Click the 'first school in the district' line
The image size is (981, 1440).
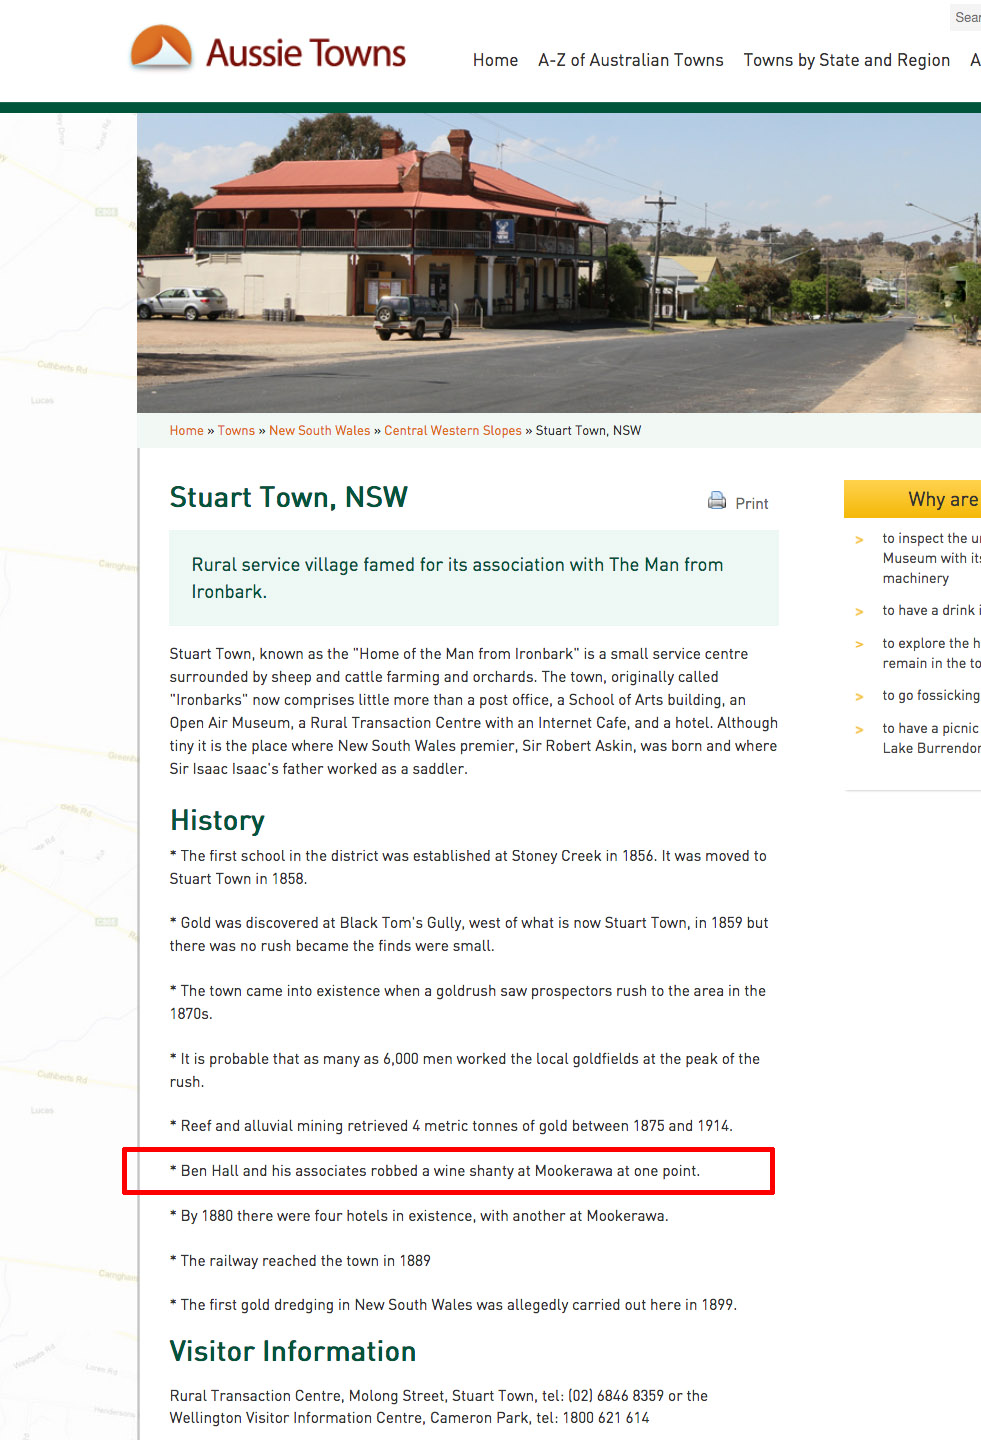(x=468, y=867)
